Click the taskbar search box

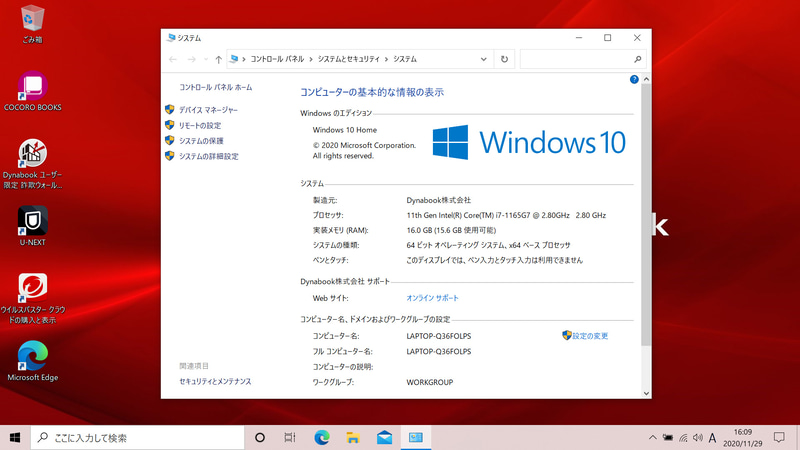(x=138, y=438)
